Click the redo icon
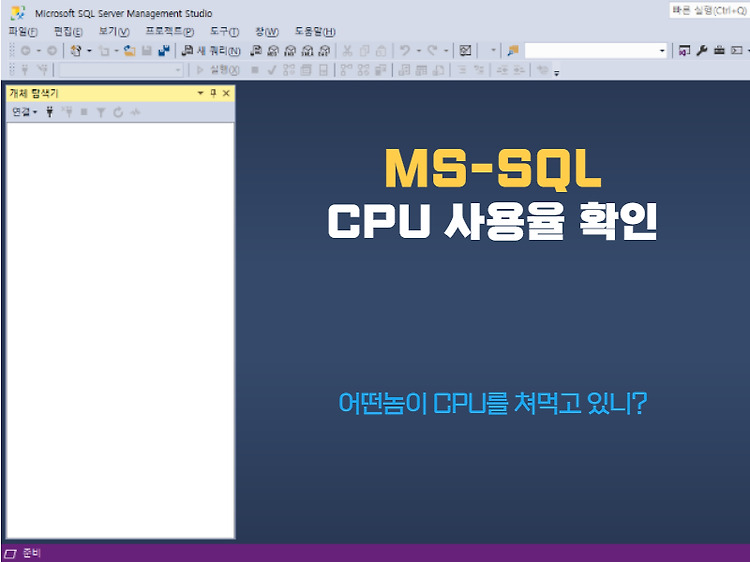Screen dimensions: 750x562 click(x=432, y=50)
